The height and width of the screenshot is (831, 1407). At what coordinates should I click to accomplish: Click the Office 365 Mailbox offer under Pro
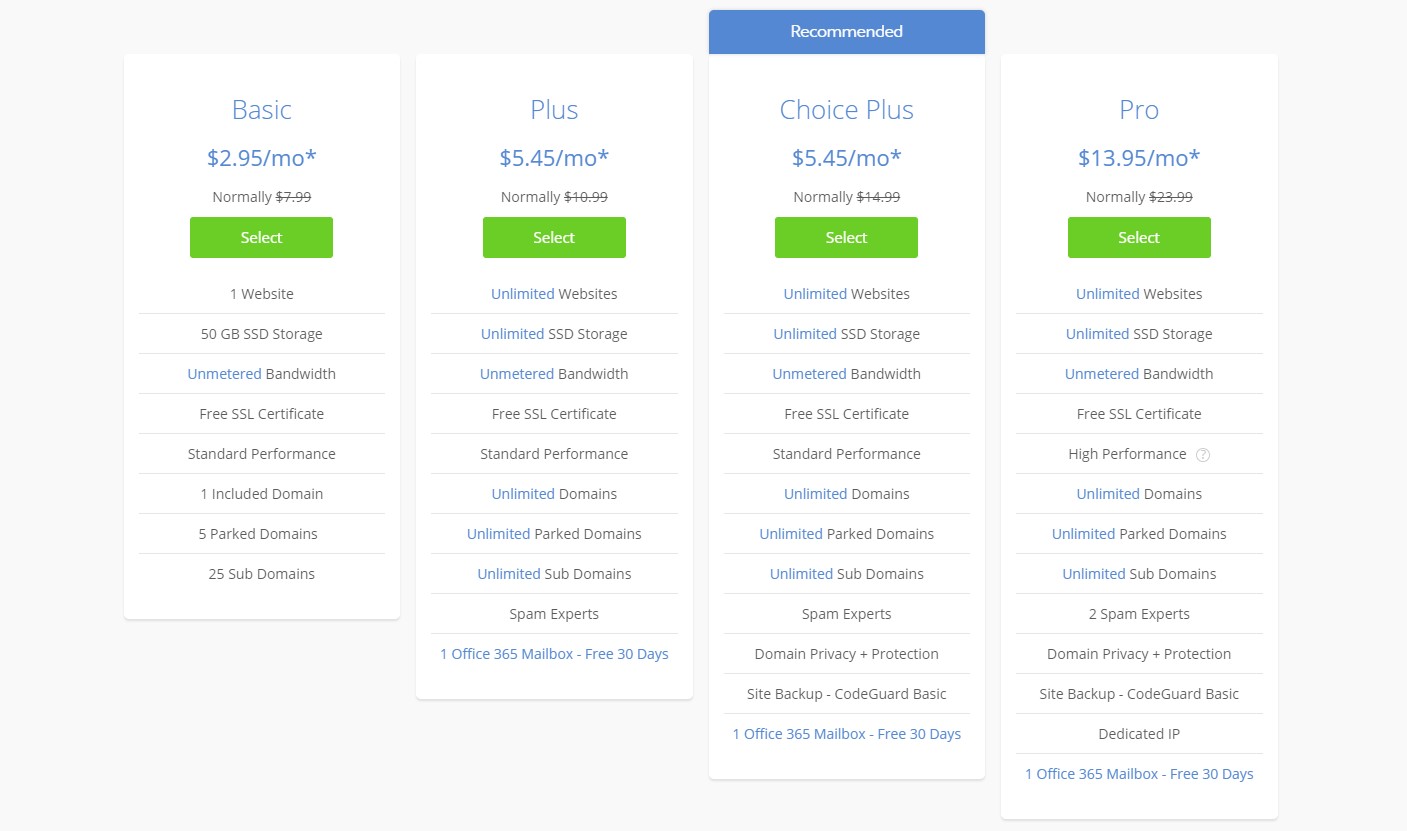coord(1139,773)
